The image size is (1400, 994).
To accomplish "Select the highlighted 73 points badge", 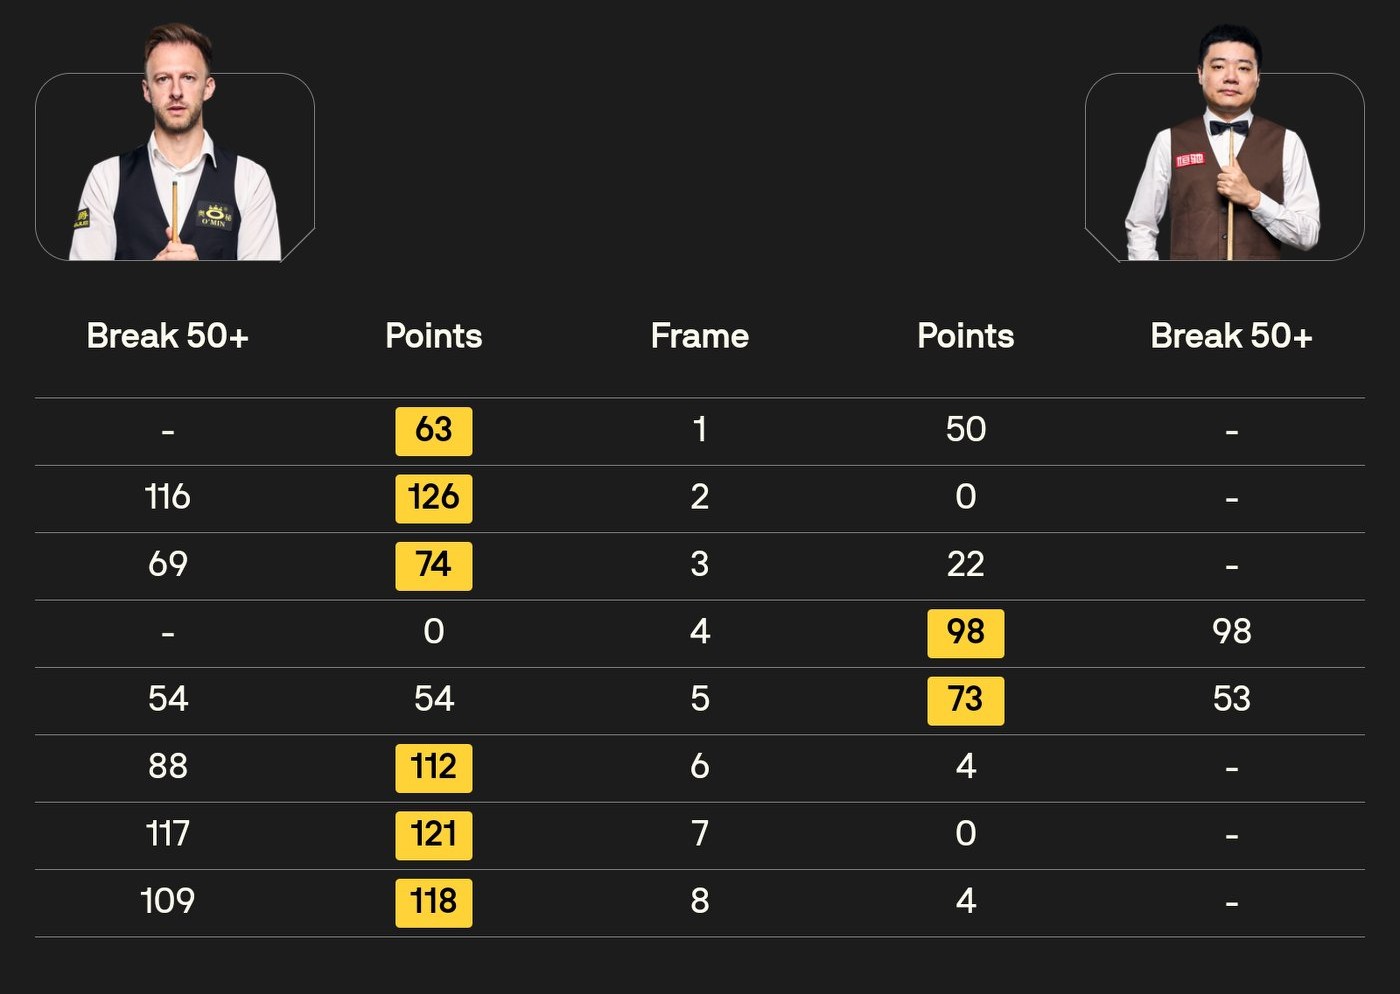I will [x=965, y=700].
